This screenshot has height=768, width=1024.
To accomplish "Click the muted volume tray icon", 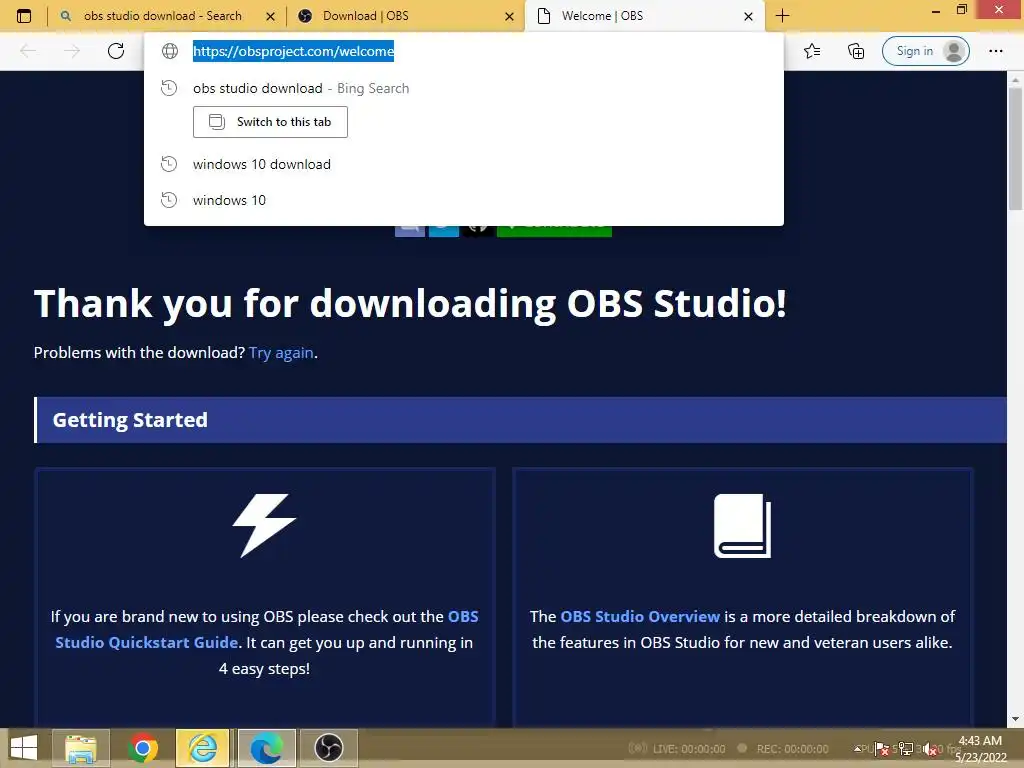I will pos(930,749).
